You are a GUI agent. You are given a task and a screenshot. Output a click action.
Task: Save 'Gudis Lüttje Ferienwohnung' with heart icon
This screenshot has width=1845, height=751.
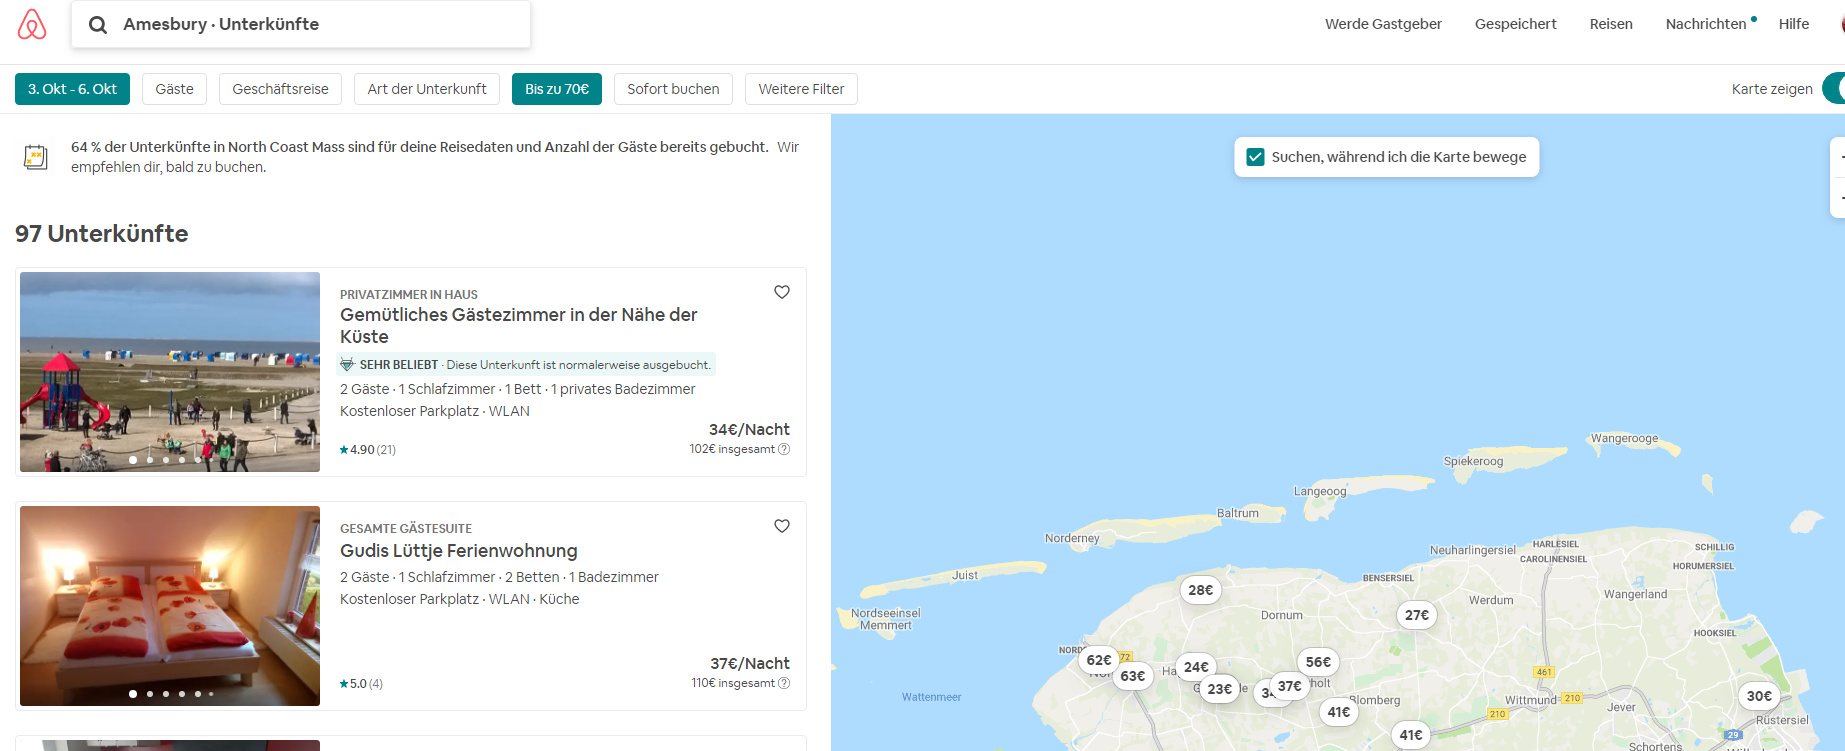click(x=782, y=526)
